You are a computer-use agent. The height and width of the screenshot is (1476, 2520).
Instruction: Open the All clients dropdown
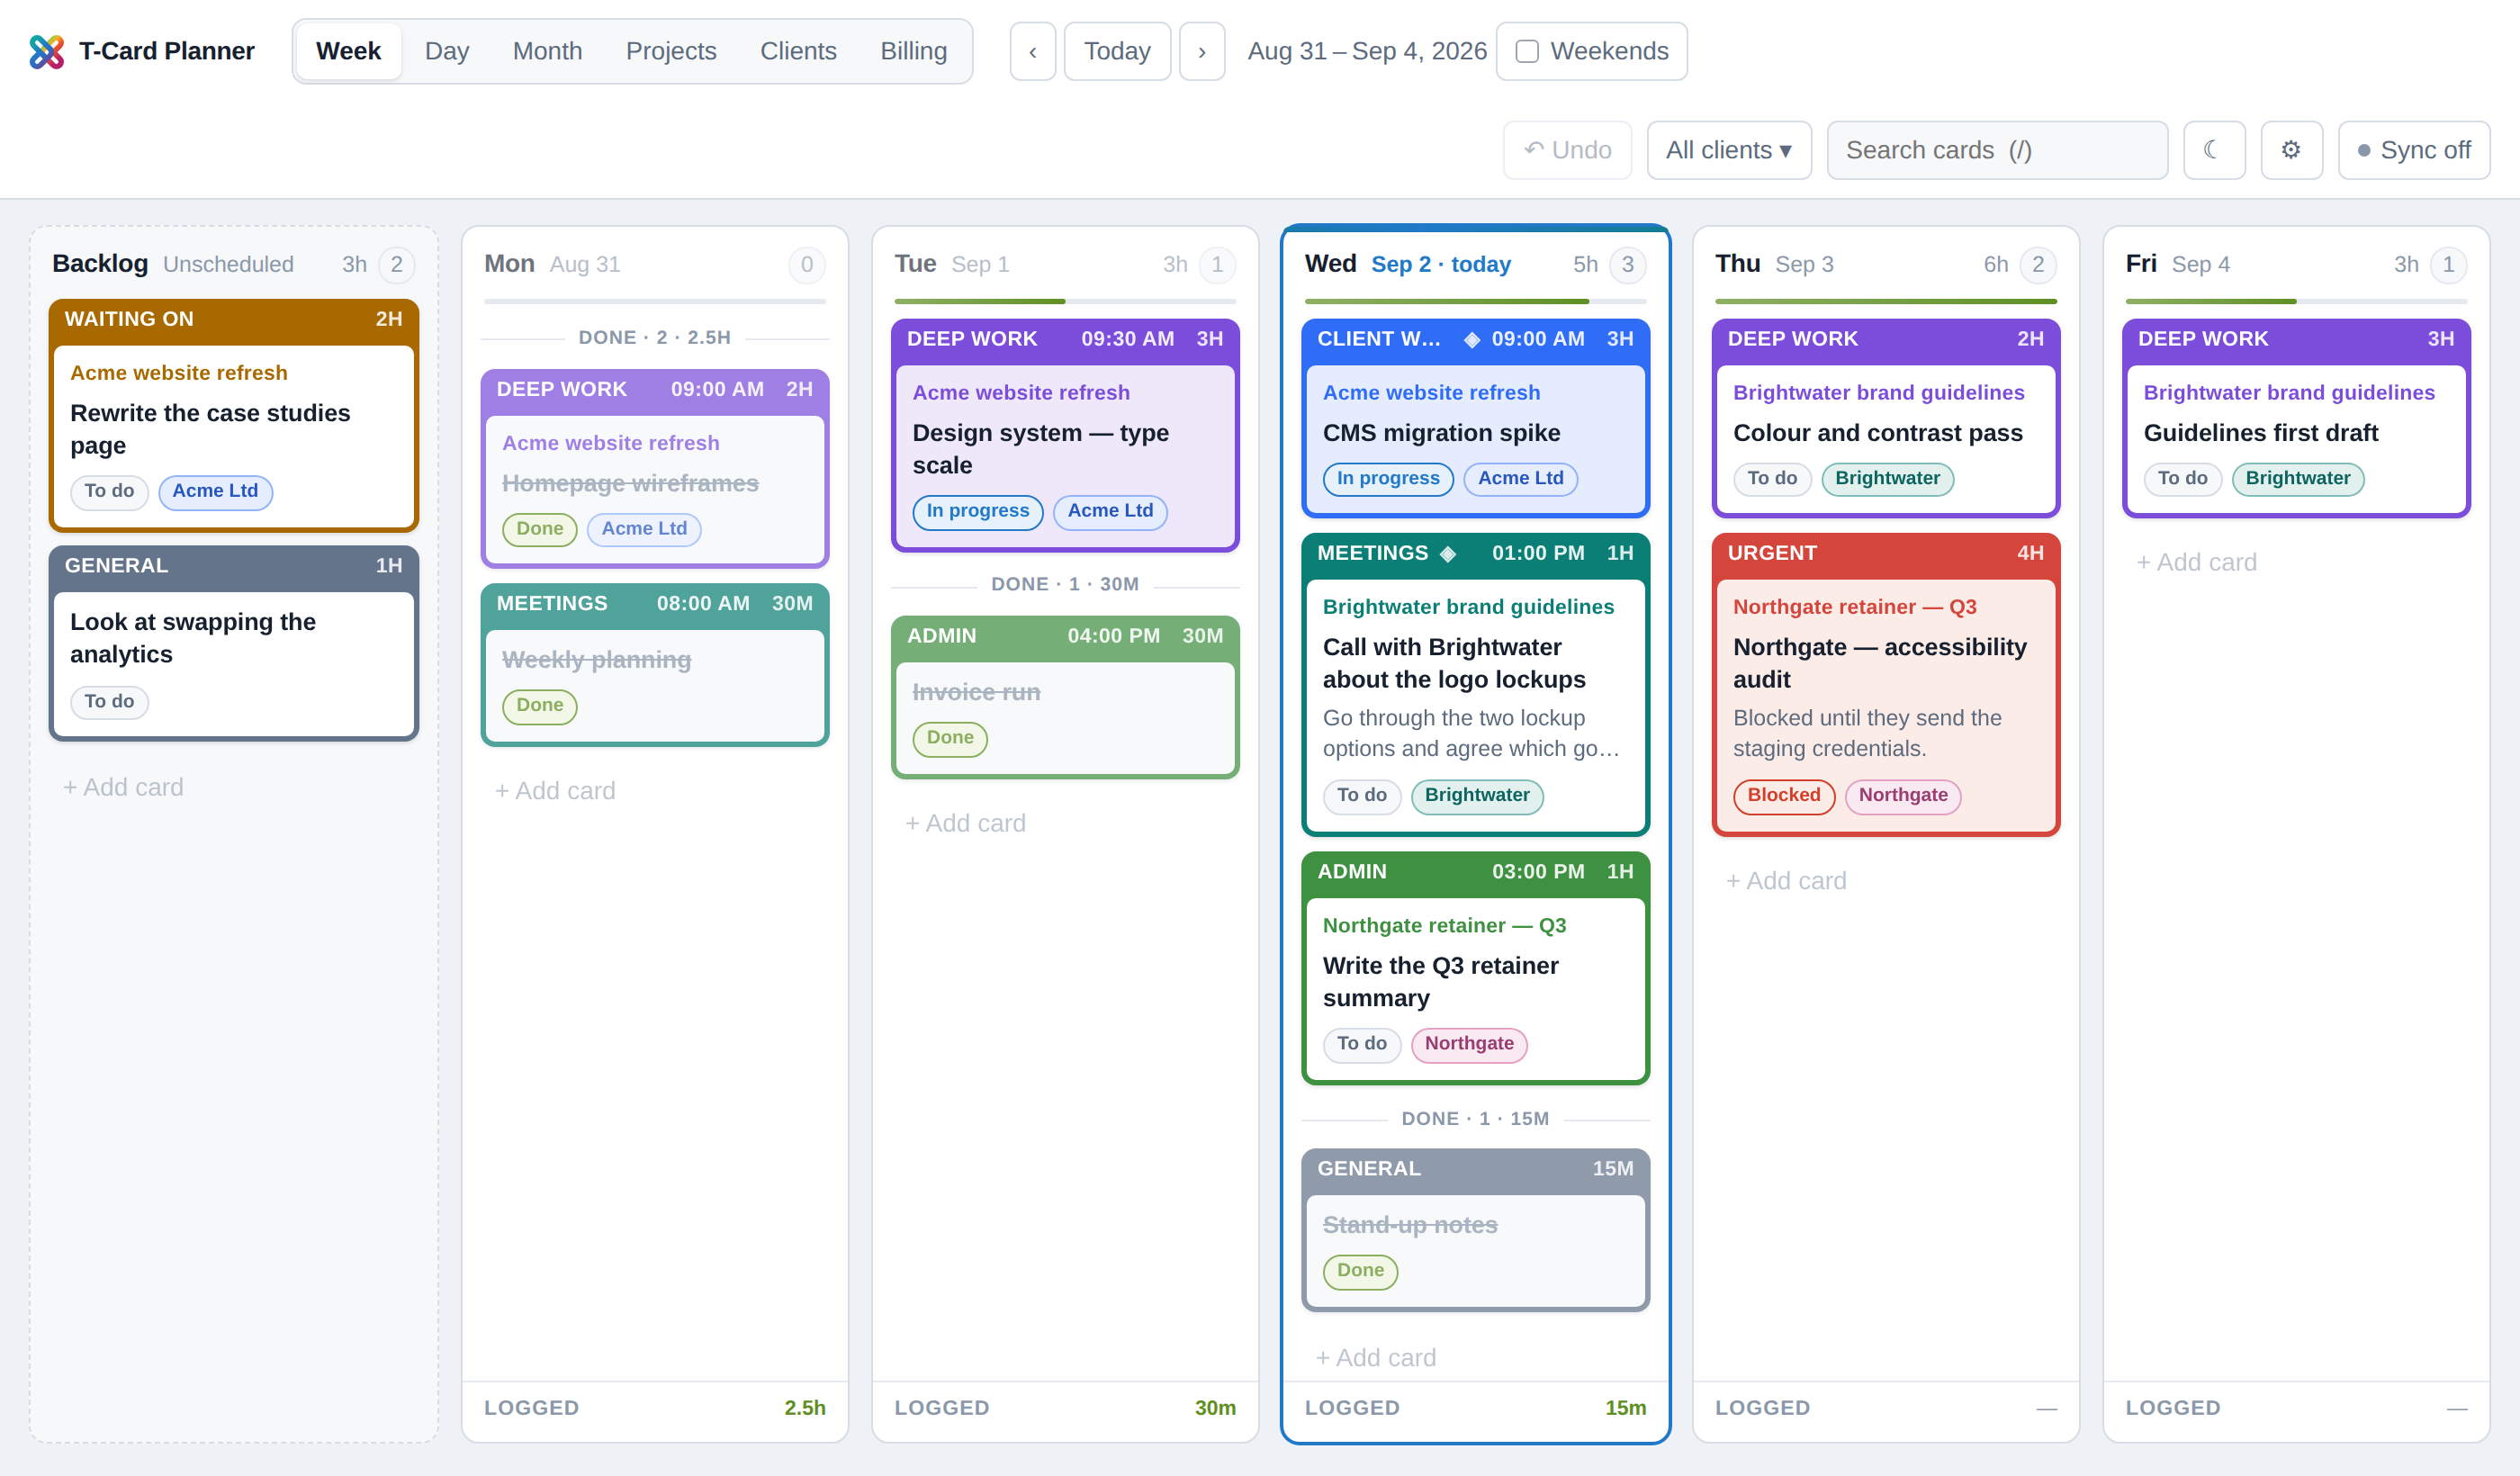[1728, 150]
